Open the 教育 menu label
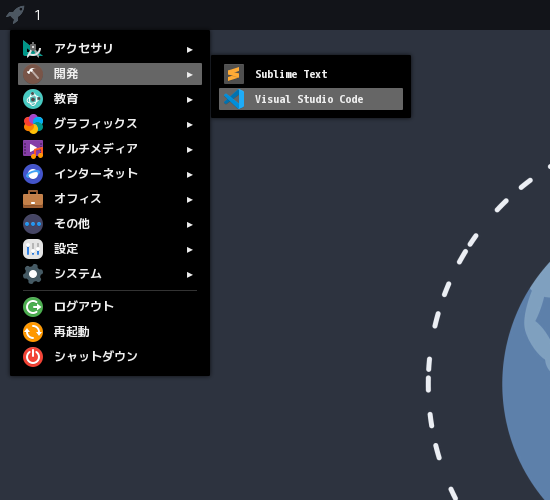 [66, 99]
